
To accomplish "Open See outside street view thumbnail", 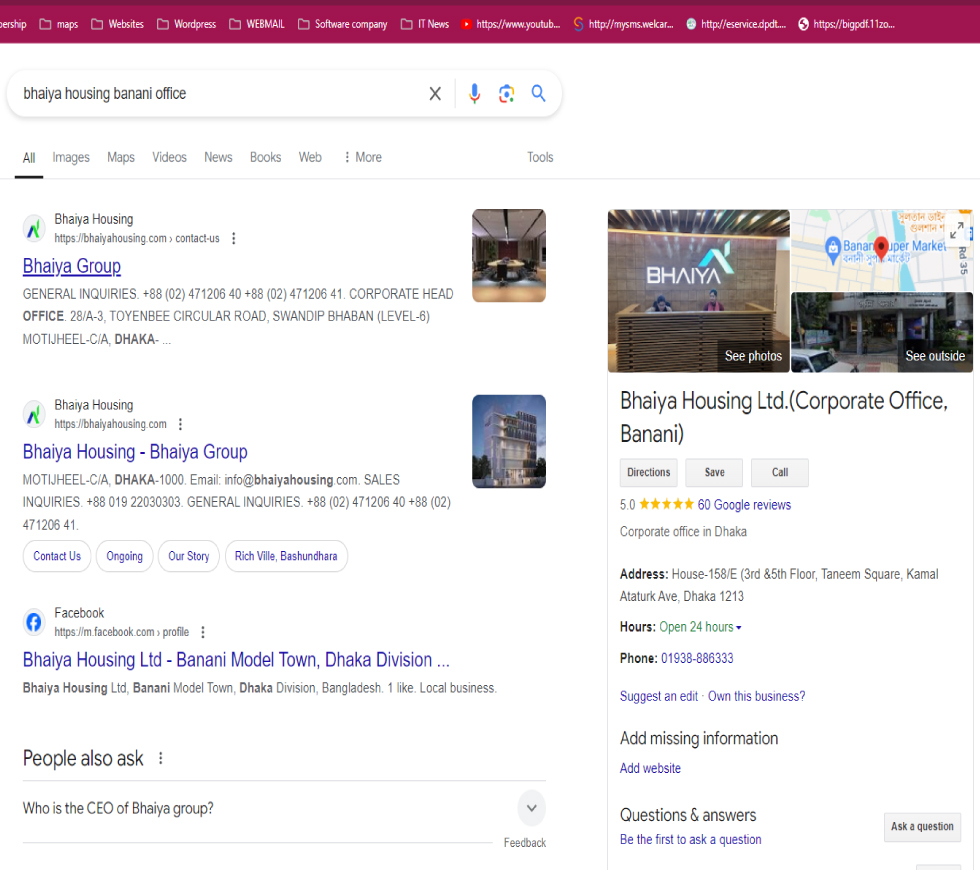I will [882, 332].
